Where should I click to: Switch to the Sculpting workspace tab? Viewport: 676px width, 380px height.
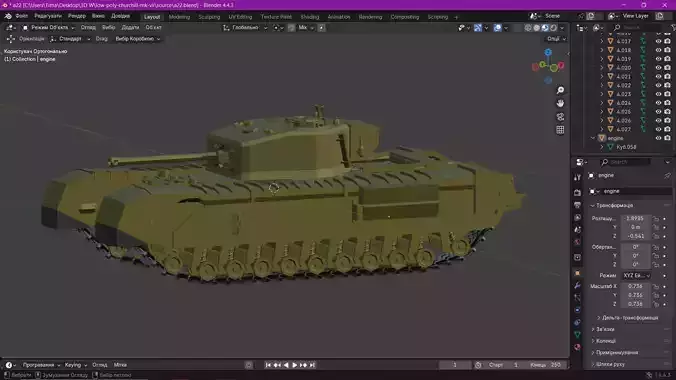pyautogui.click(x=209, y=17)
